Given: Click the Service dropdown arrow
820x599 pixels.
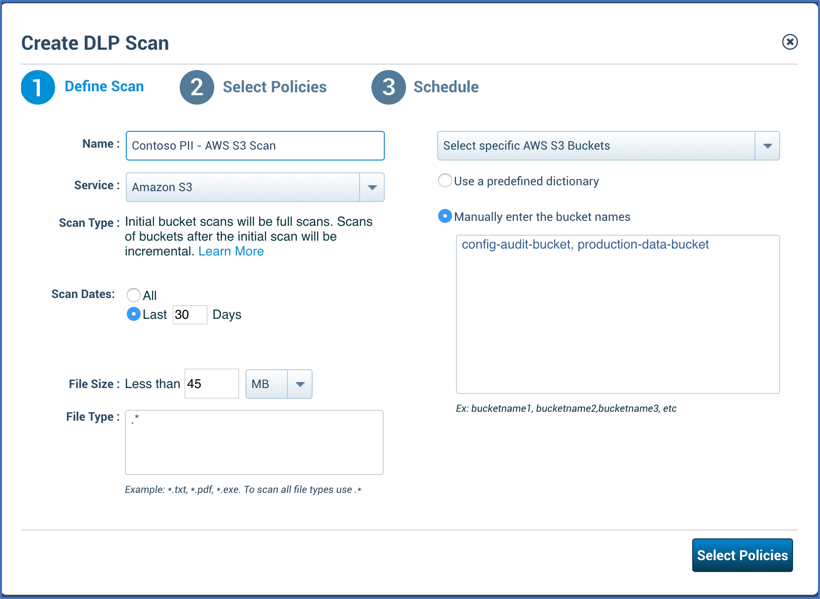Looking at the screenshot, I should tap(372, 187).
